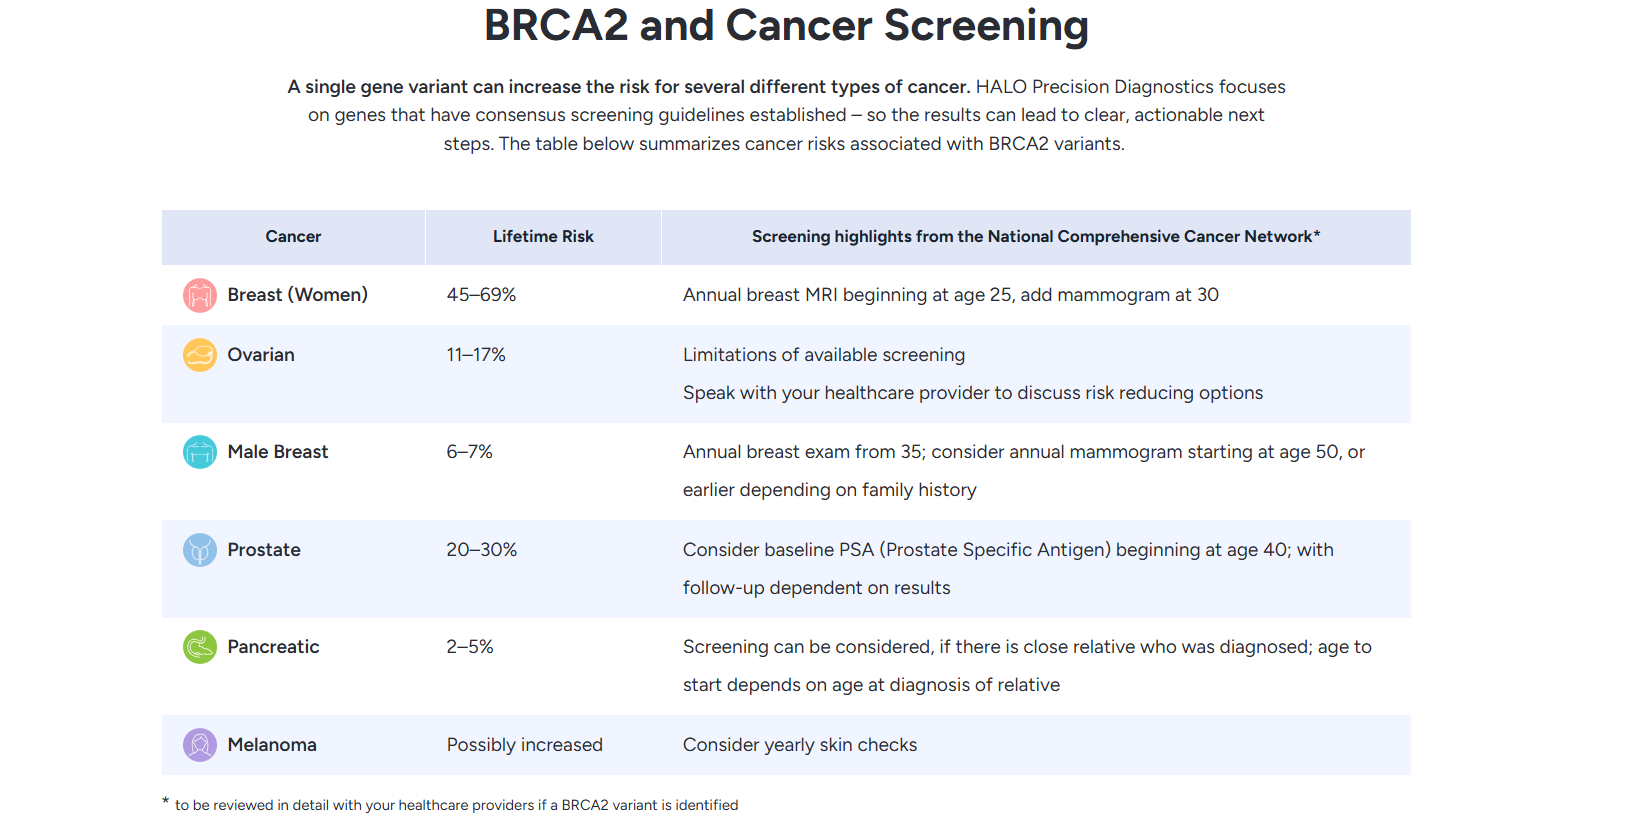Click the purple Melanoma icon

200,745
